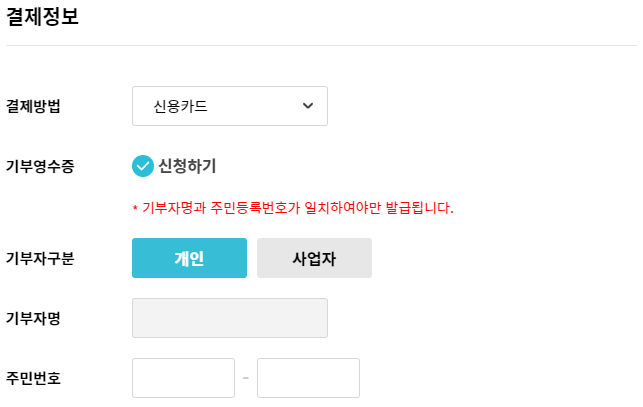Image resolution: width=643 pixels, height=407 pixels.
Task: Click the red 기부자명과 주민등록번호 notice text
Action: coord(298,209)
